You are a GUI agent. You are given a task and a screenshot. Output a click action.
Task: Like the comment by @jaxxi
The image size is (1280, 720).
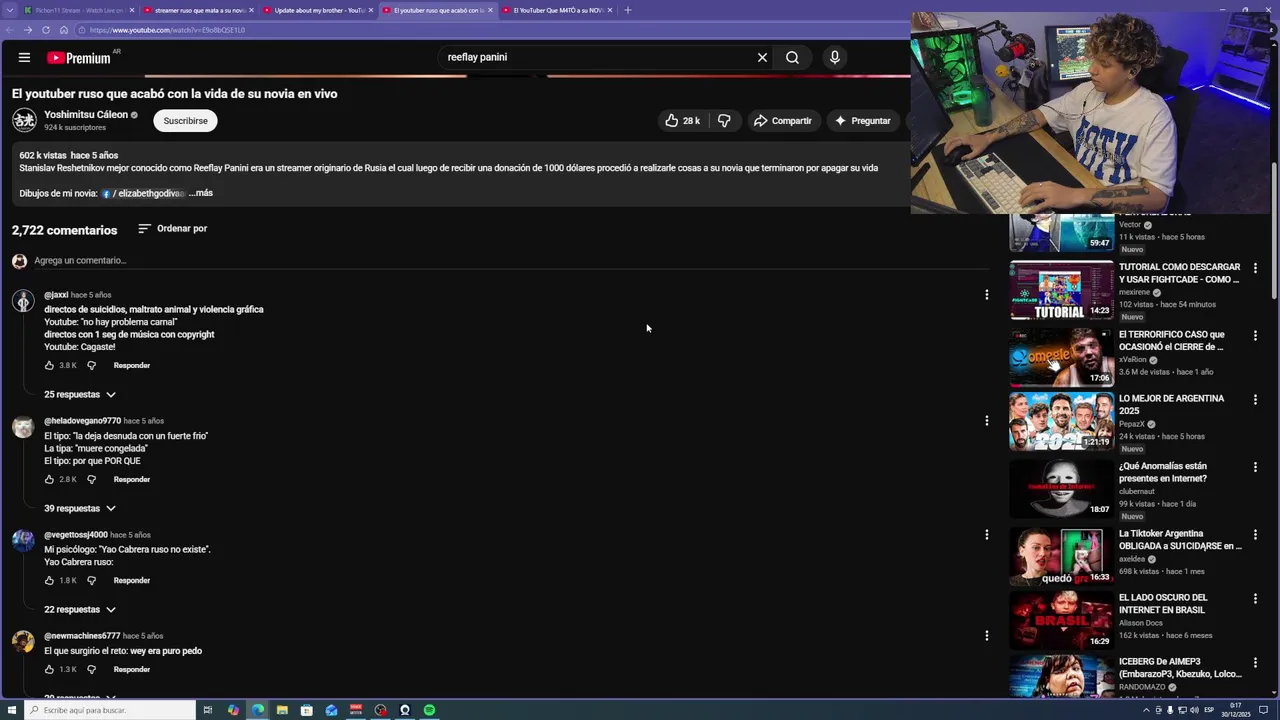pos(49,365)
